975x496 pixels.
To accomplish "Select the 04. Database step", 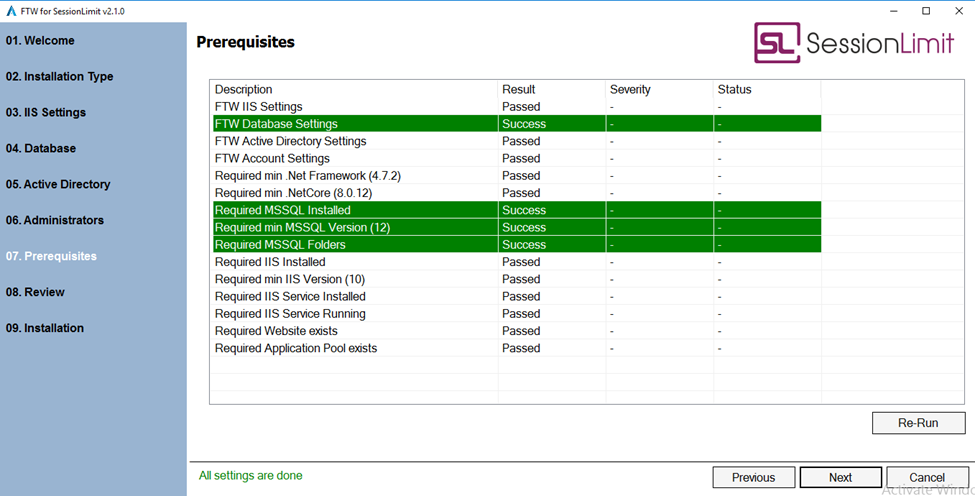I will [41, 149].
